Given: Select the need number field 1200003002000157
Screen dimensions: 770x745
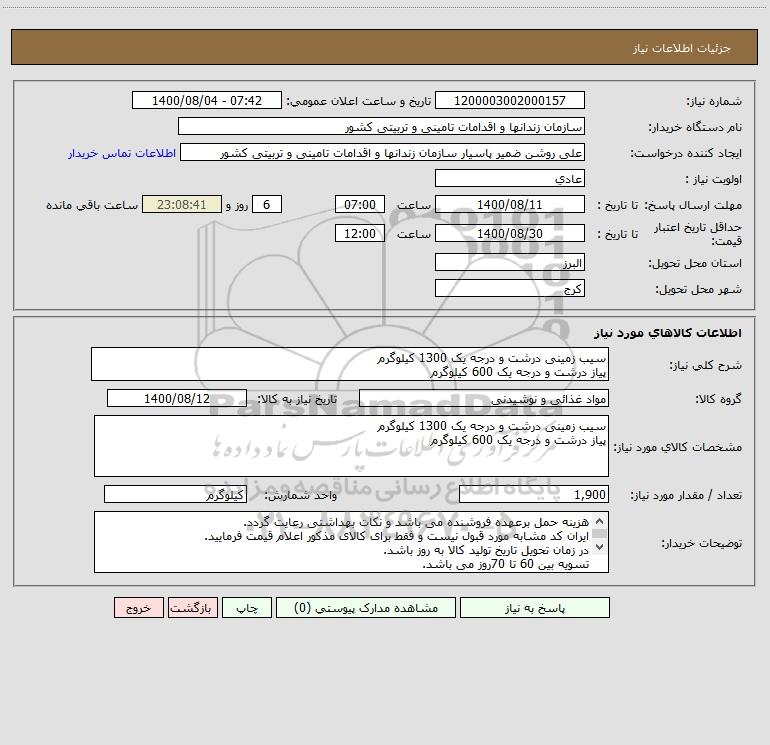Looking at the screenshot, I should 510,100.
